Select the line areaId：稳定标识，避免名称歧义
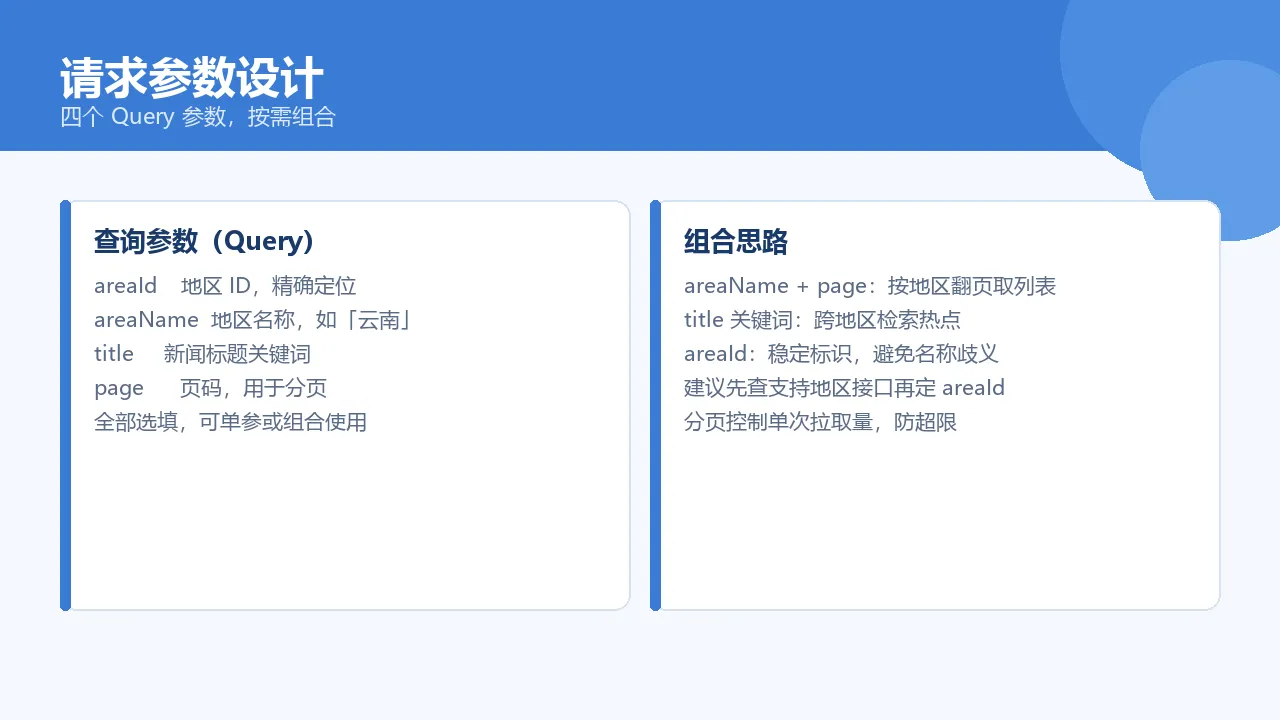 842,354
